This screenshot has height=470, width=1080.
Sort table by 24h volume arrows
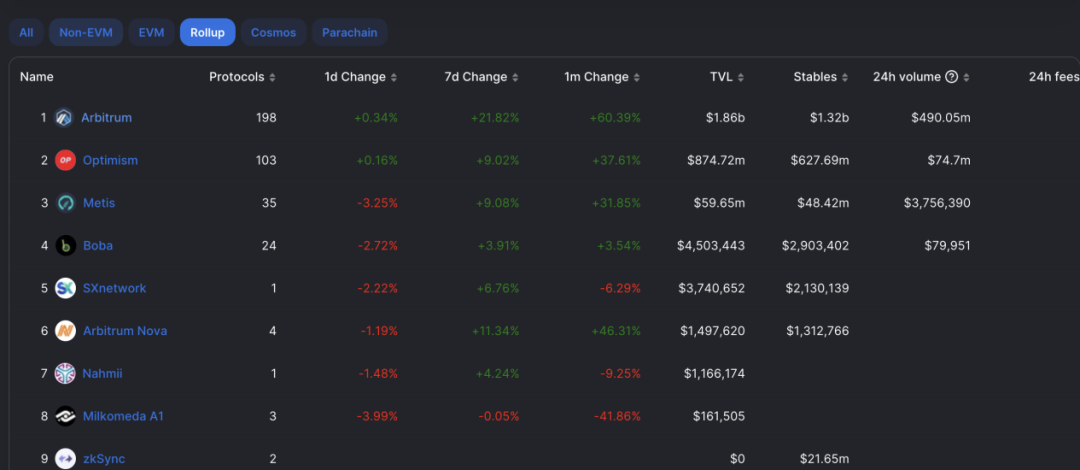pyautogui.click(x=966, y=78)
